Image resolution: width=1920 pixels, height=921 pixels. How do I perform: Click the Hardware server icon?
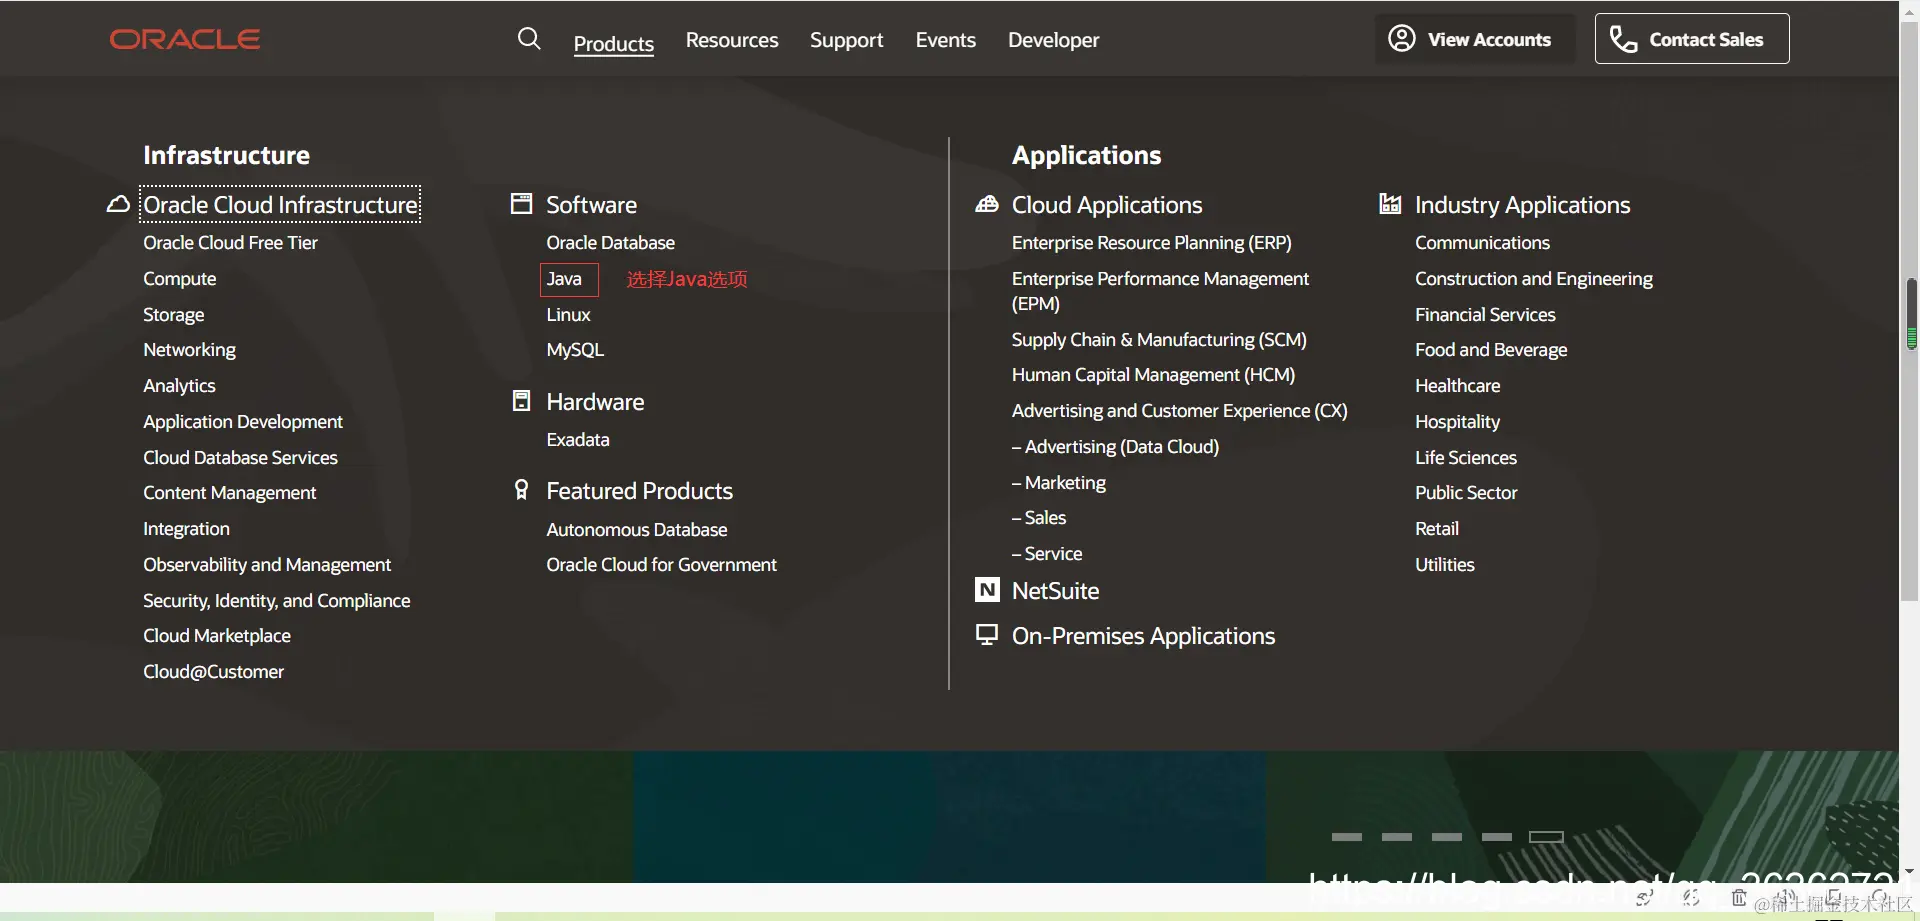521,401
